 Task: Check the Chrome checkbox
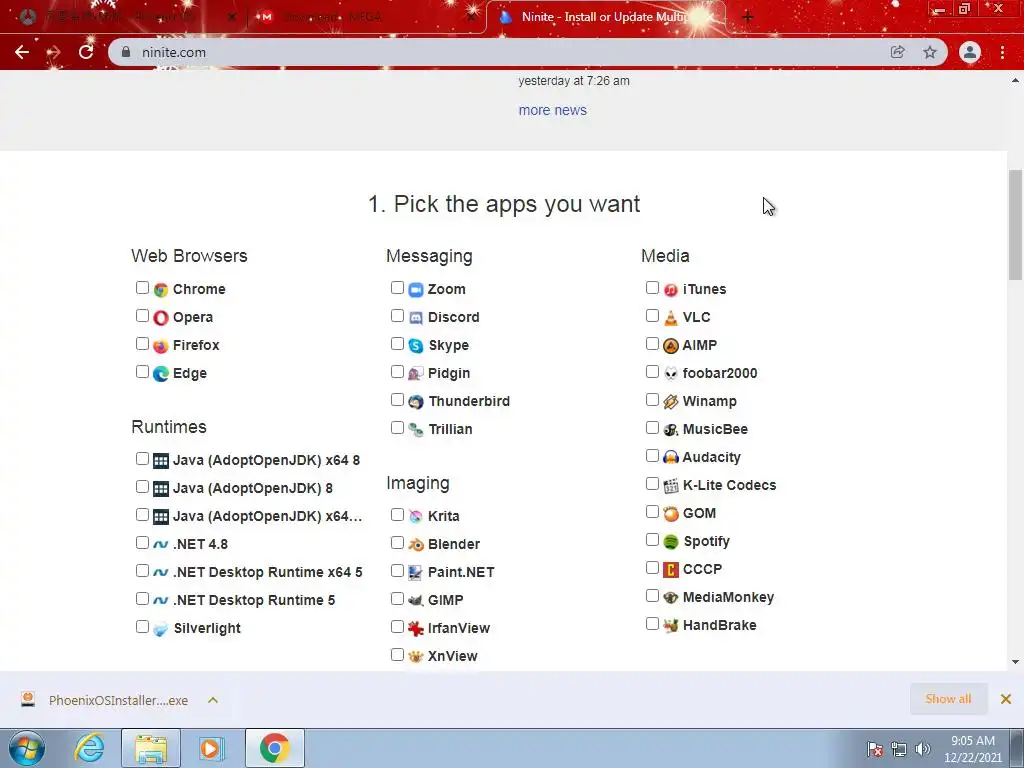142,287
